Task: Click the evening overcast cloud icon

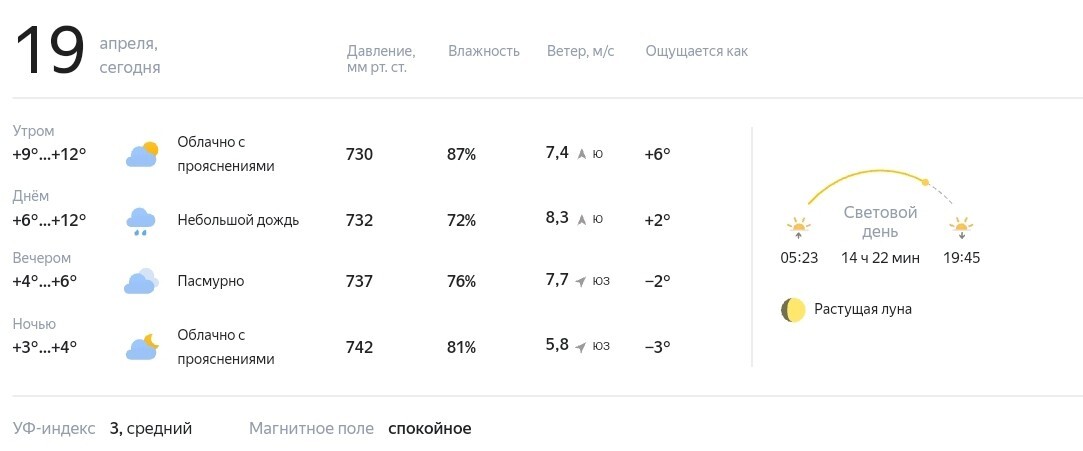Action: (142, 281)
